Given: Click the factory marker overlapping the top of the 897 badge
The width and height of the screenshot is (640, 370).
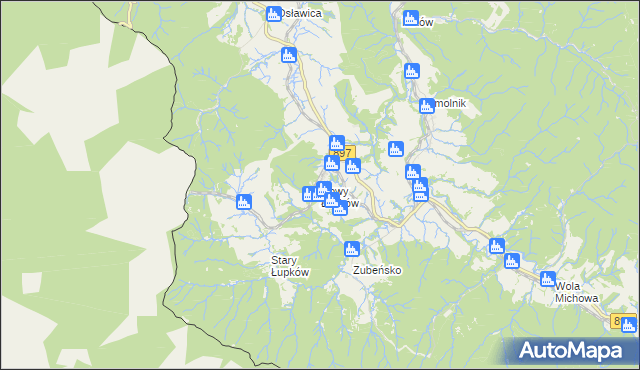Looking at the screenshot, I should point(337,143).
